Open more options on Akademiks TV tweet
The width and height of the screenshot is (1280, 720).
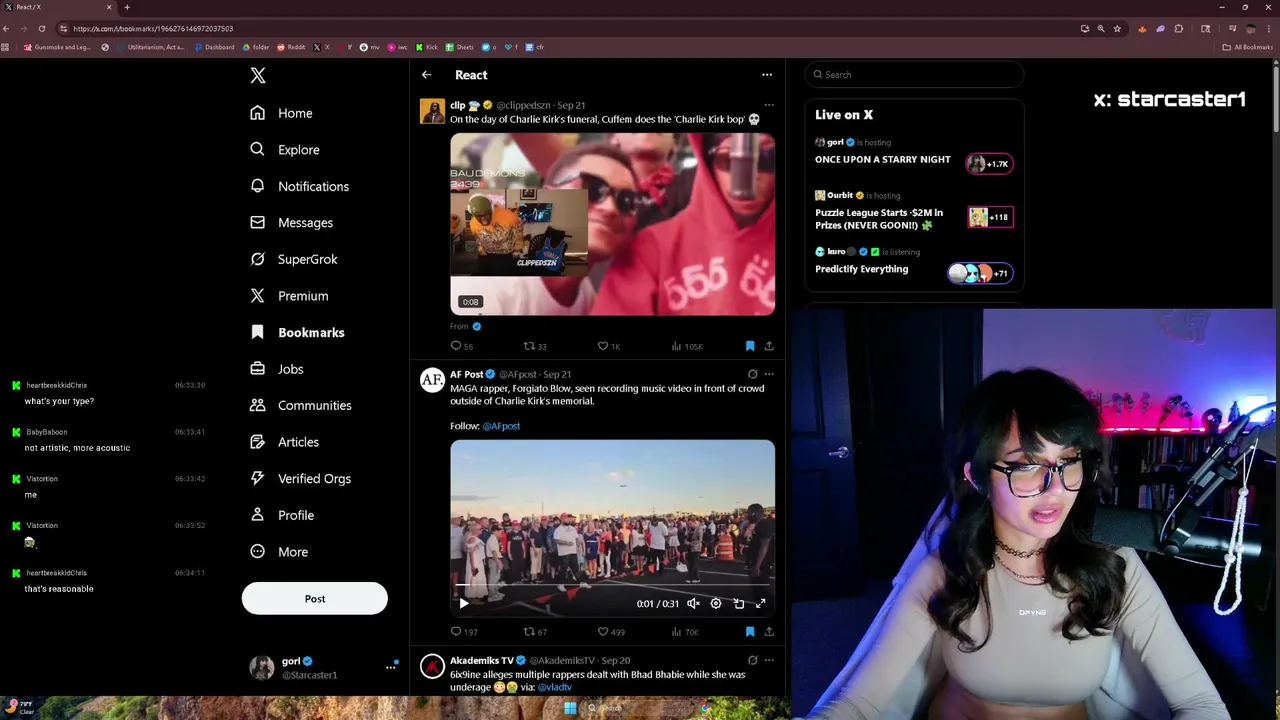pos(769,660)
